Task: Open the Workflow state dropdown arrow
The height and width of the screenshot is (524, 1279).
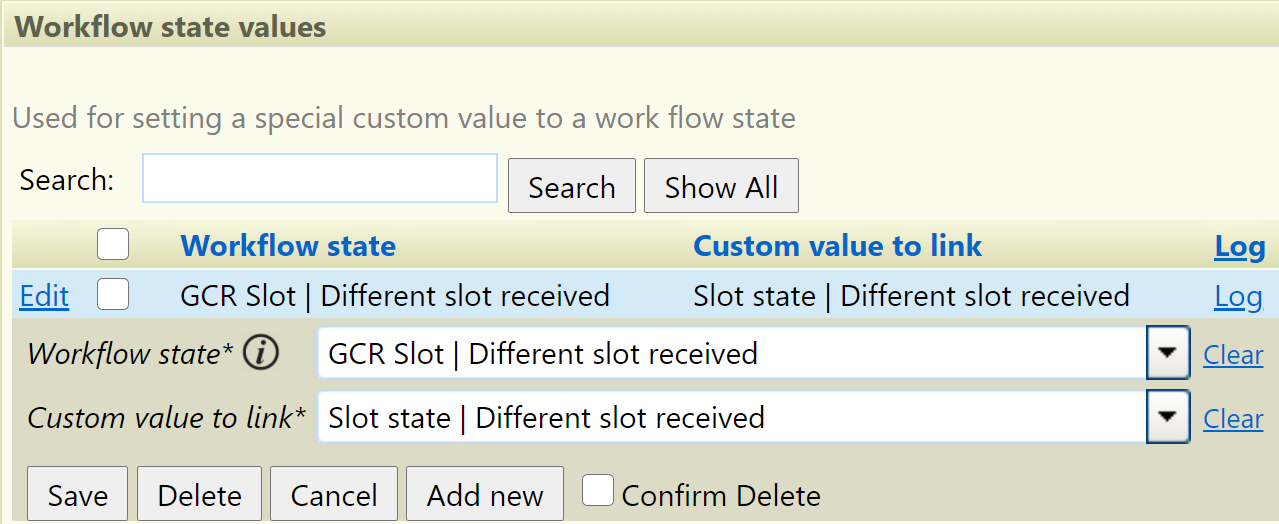Action: [x=1167, y=353]
